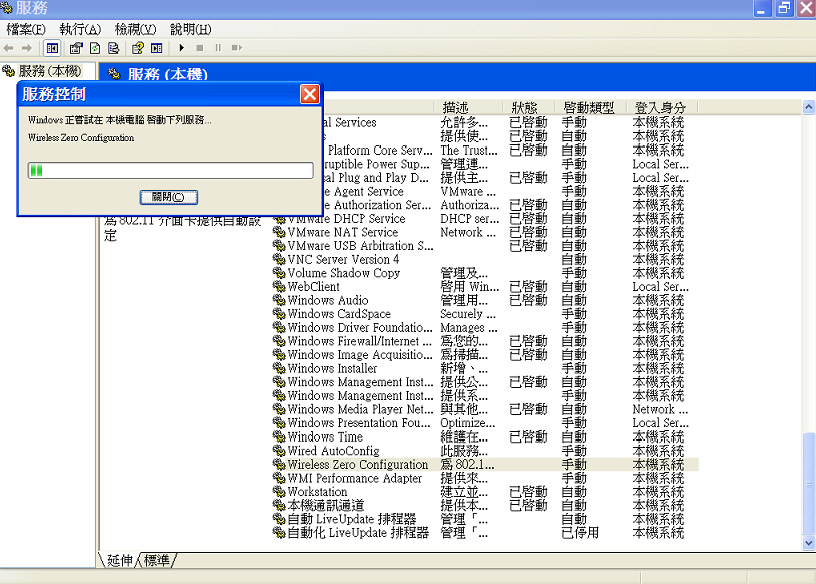Close the 服務控制 dialog with X
This screenshot has width=816, height=584.
[310, 94]
